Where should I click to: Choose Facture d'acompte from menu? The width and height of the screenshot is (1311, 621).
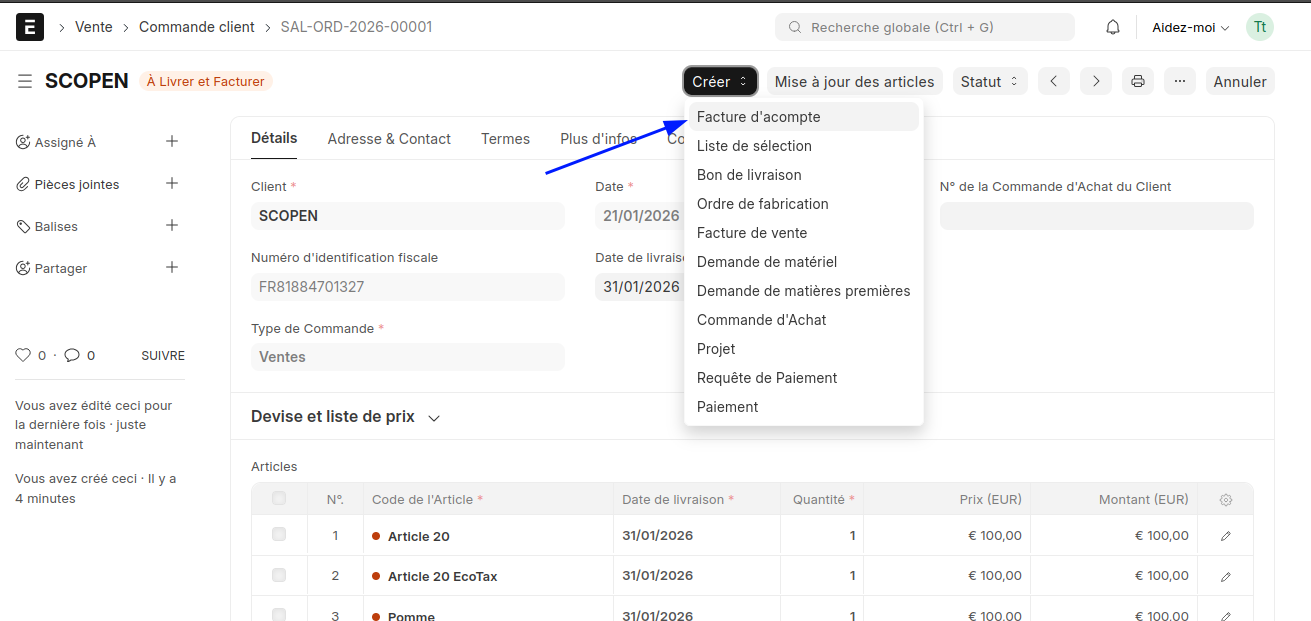[x=804, y=117]
